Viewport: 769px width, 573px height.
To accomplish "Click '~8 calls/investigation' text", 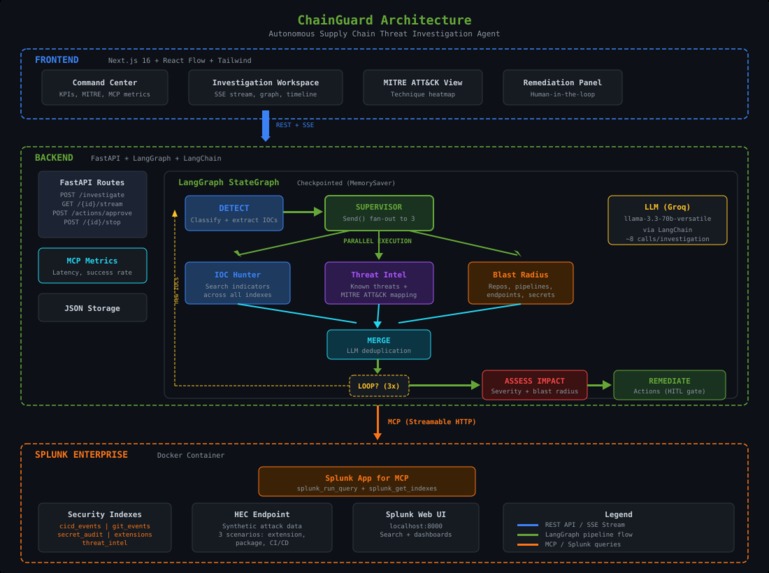I will coord(667,239).
